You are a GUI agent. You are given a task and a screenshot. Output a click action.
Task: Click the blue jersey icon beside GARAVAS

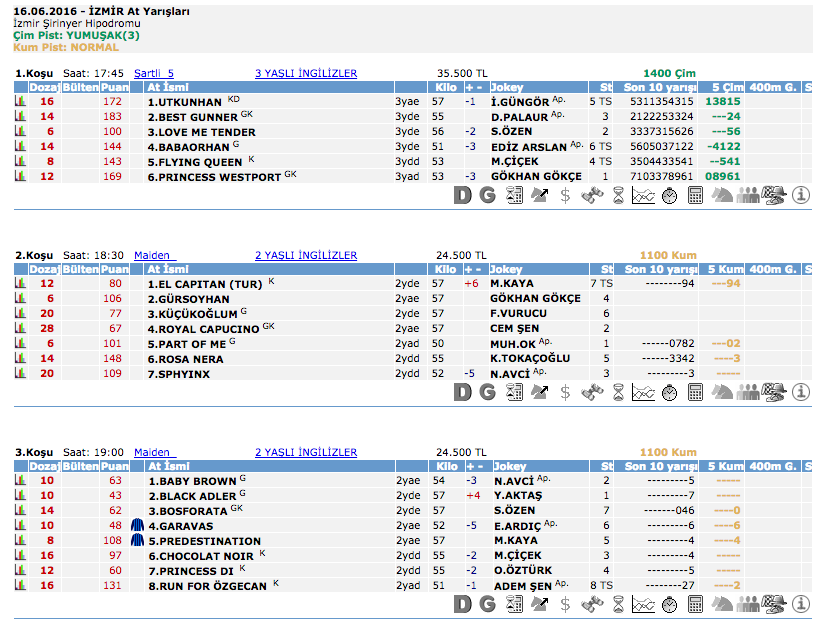pyautogui.click(x=138, y=525)
